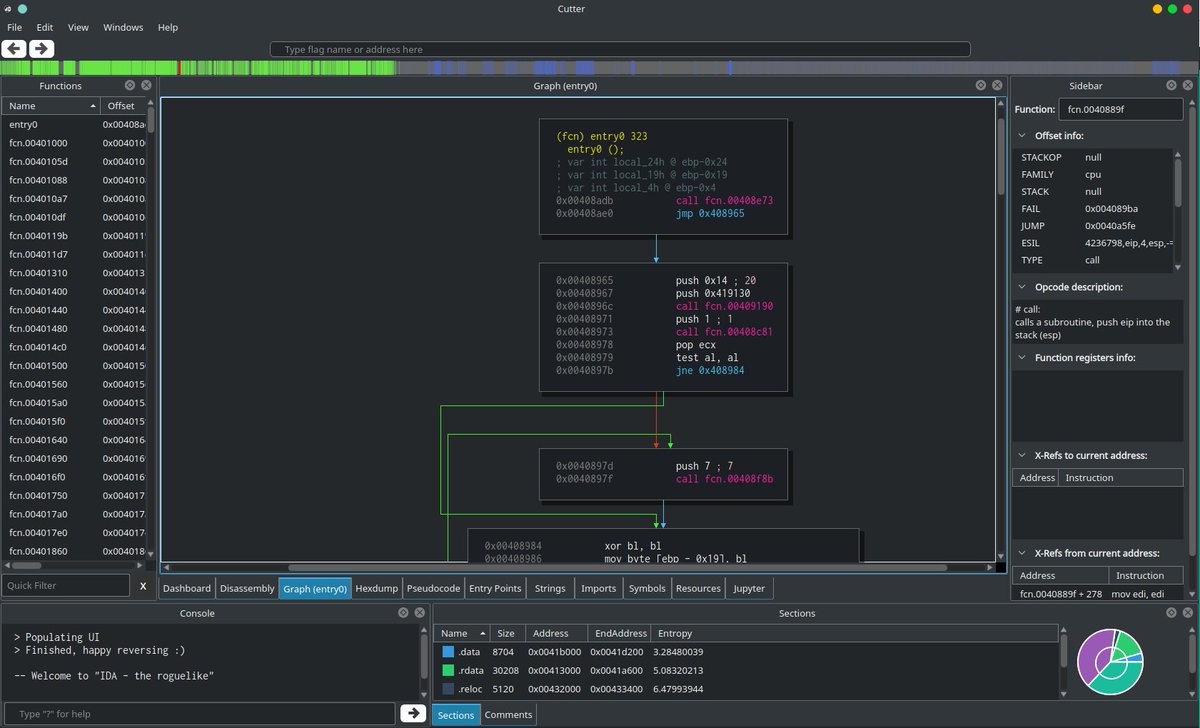The width and height of the screenshot is (1200, 728).
Task: Click jmp 0x408965 instruction in graph
Action: 711,214
